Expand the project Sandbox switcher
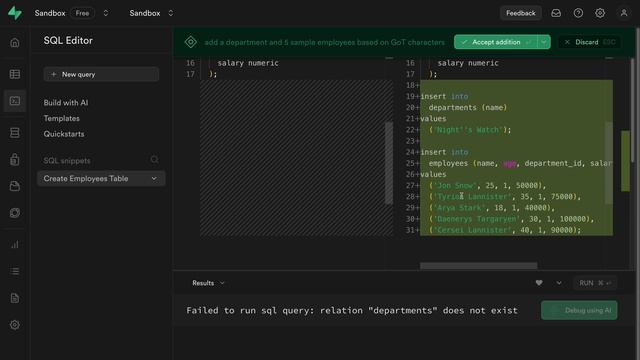This screenshot has height=360, width=640. click(171, 13)
